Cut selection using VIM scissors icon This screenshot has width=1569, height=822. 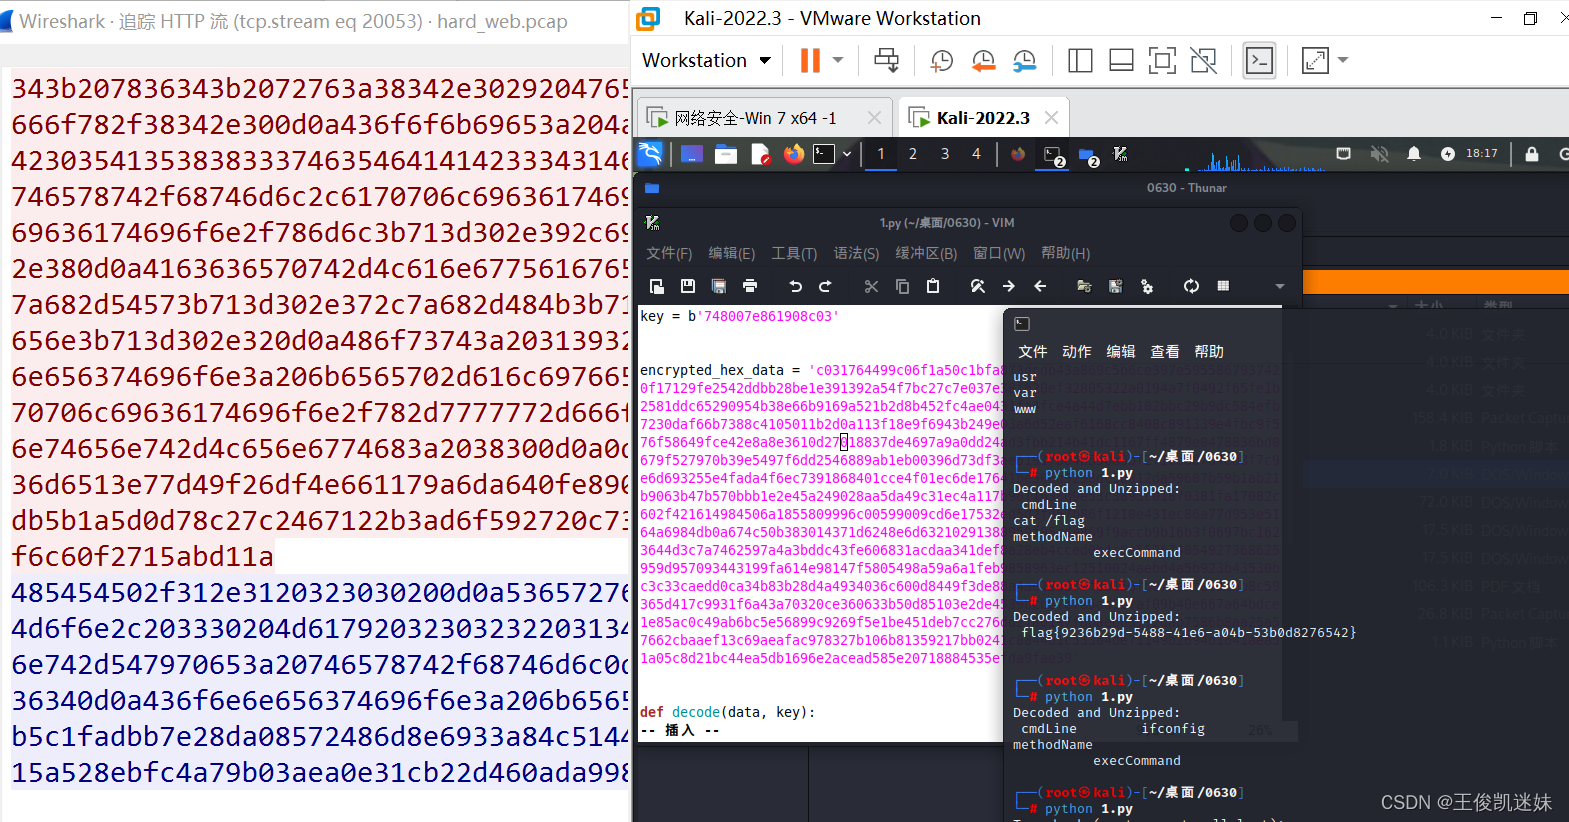click(x=871, y=287)
